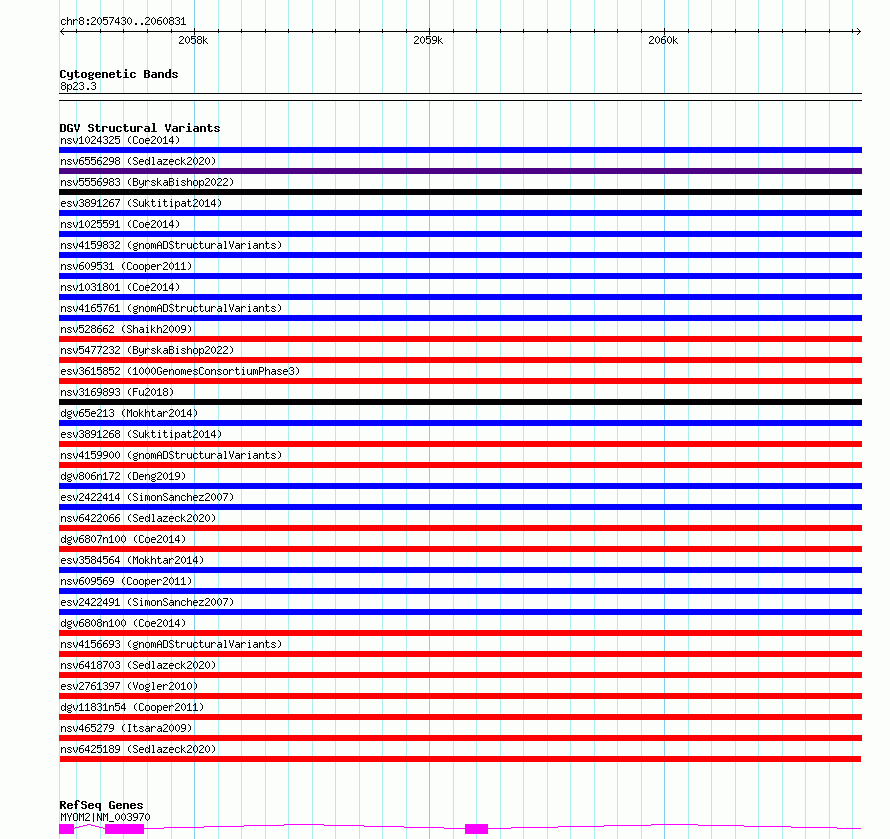Click the black bar under nsv5556983
This screenshot has width=890, height=839.
pyautogui.click(x=460, y=192)
